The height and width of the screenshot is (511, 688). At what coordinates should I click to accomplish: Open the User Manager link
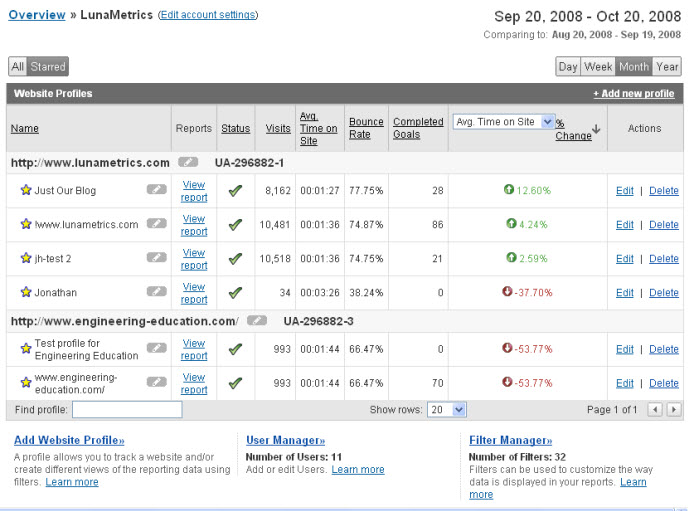coord(285,440)
